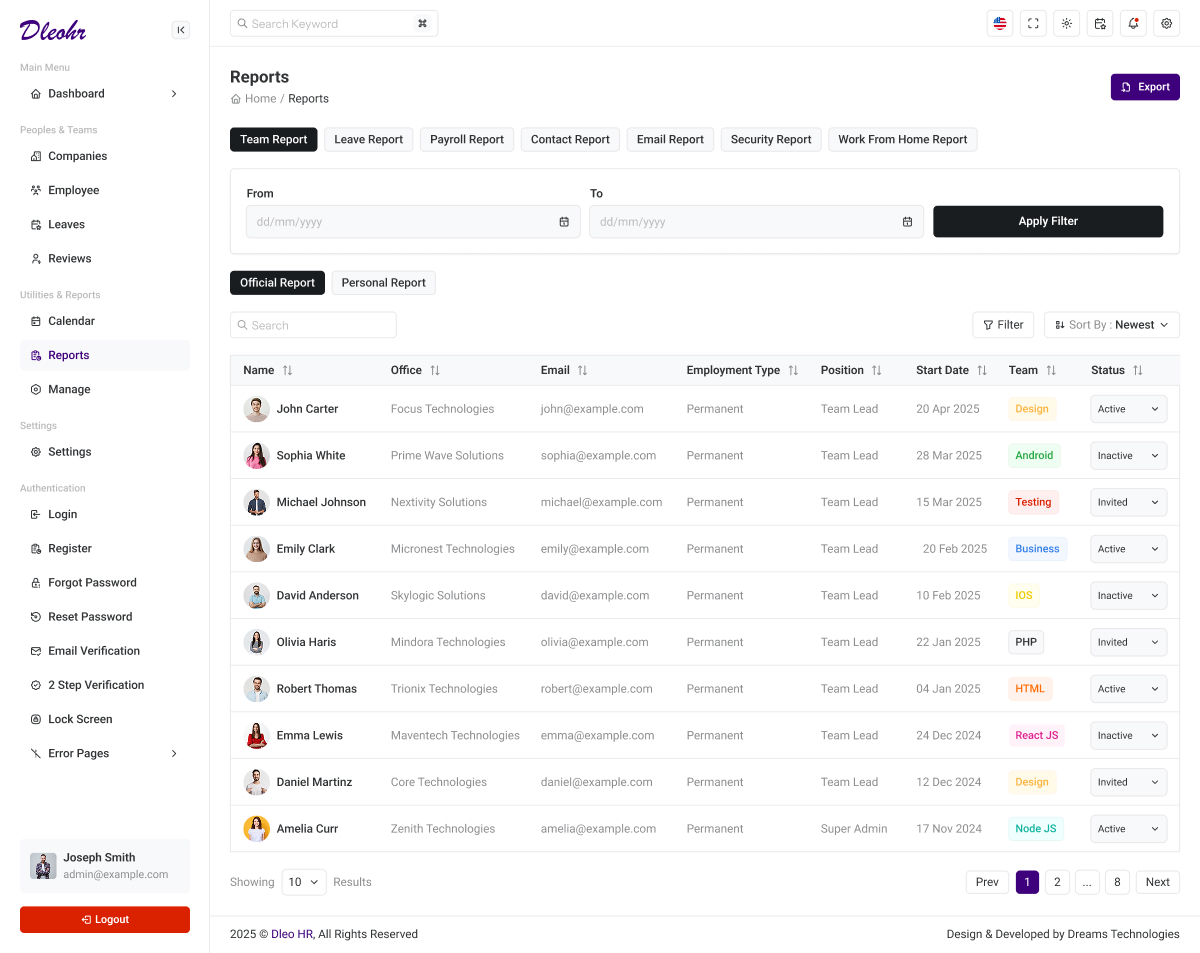Viewport: 1200px width, 953px height.
Task: Change Amelia Curr's status from Active
Action: 1128,828
